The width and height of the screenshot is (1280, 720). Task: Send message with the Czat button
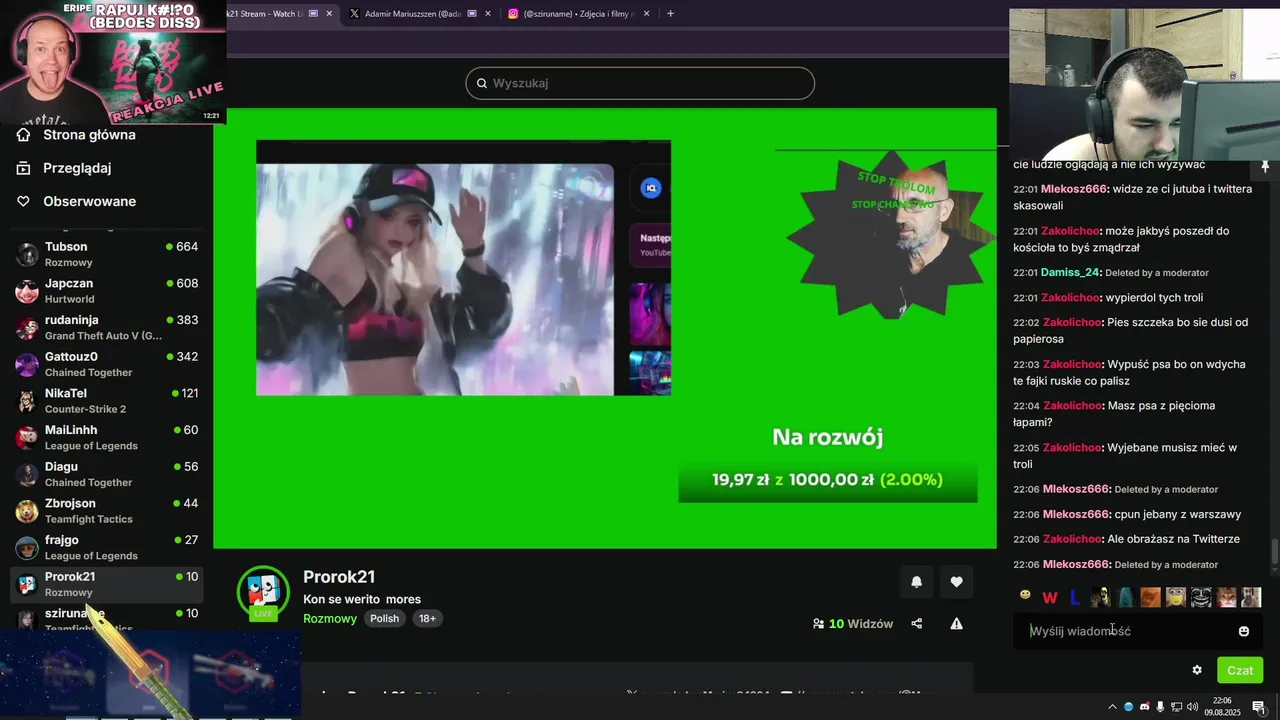1240,670
